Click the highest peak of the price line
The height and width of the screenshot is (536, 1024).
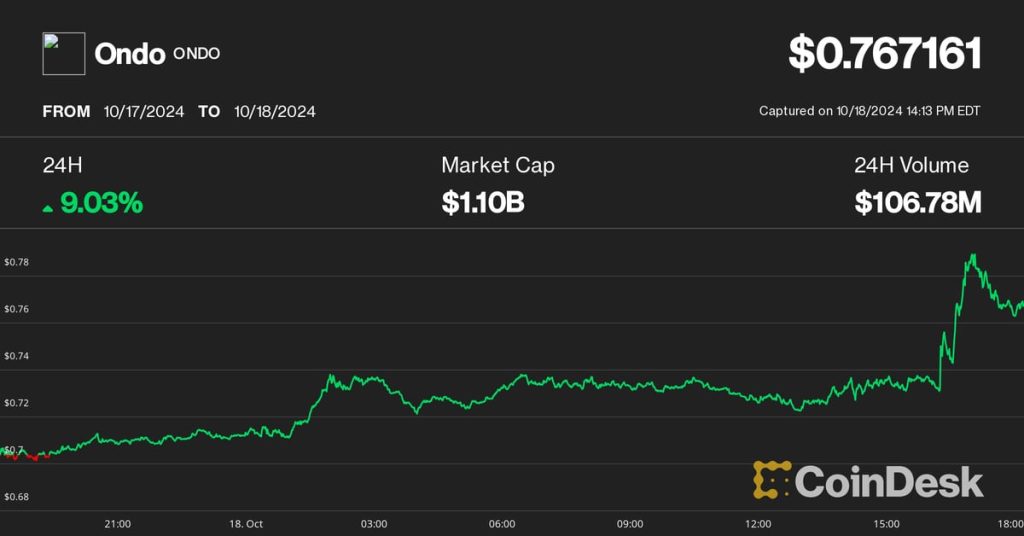tap(970, 256)
